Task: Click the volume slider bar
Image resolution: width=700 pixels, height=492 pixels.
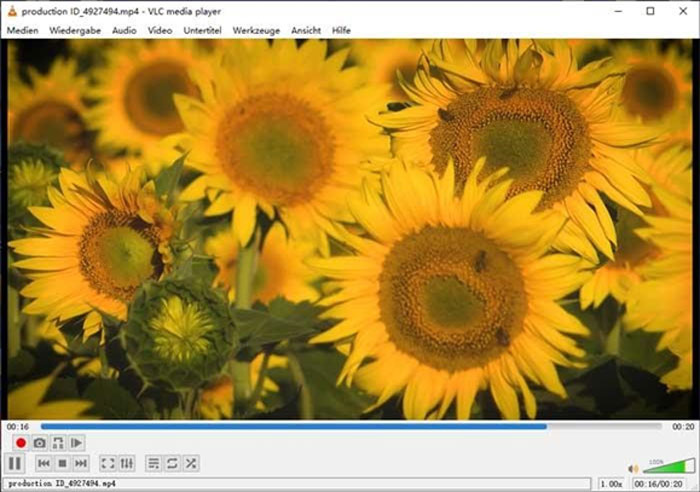Action: (668, 467)
